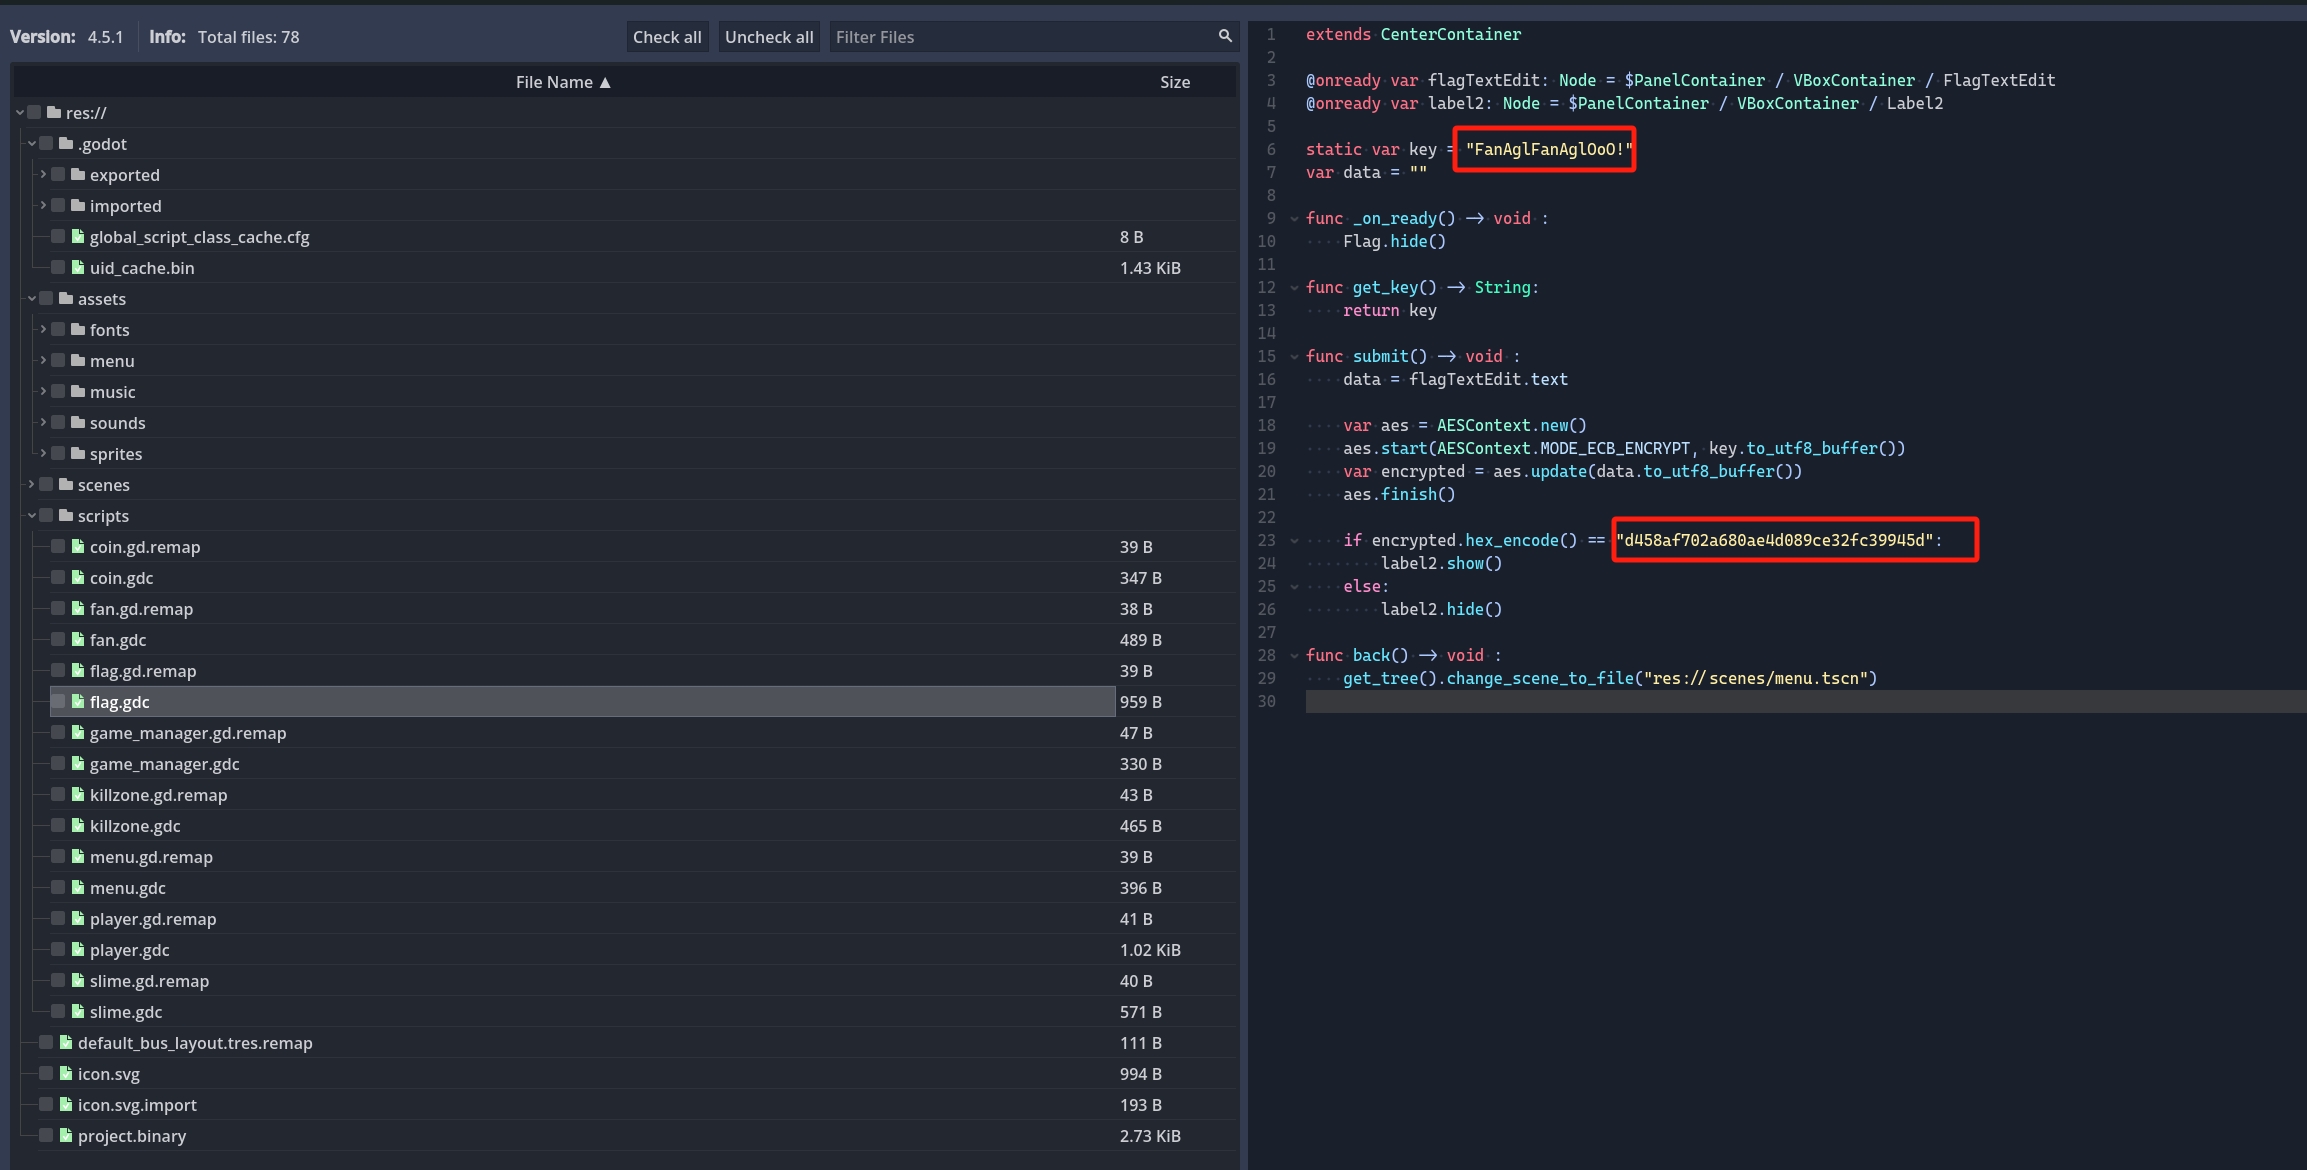Fold the get_key() function in code
The height and width of the screenshot is (1170, 2307).
[1294, 287]
